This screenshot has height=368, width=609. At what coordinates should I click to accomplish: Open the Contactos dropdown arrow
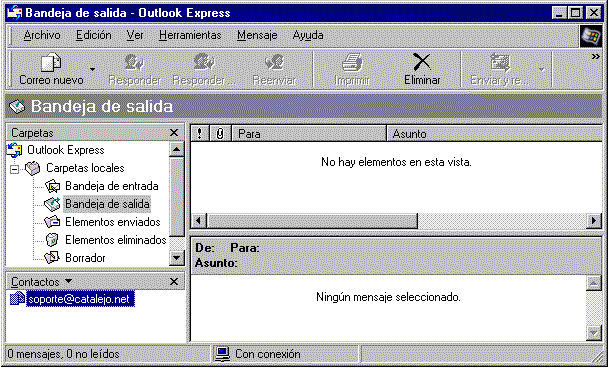[x=68, y=281]
